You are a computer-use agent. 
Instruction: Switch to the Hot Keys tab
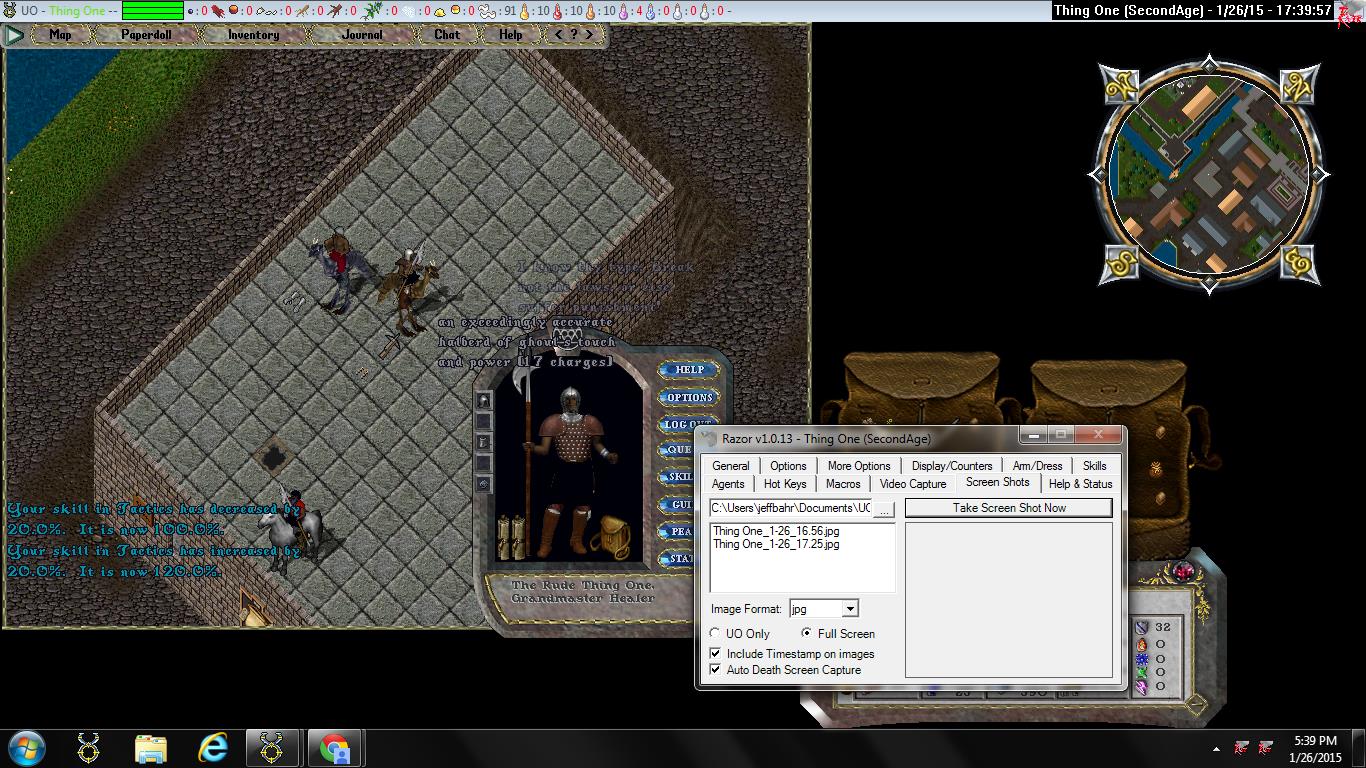[x=785, y=484]
